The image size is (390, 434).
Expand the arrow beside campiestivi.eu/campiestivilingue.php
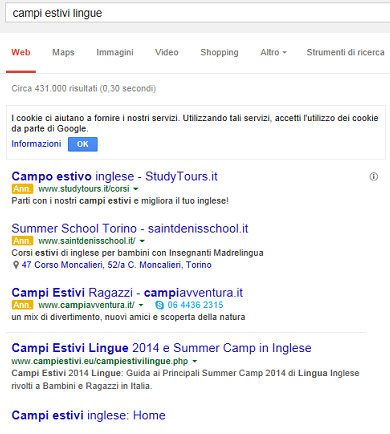pos(195,361)
